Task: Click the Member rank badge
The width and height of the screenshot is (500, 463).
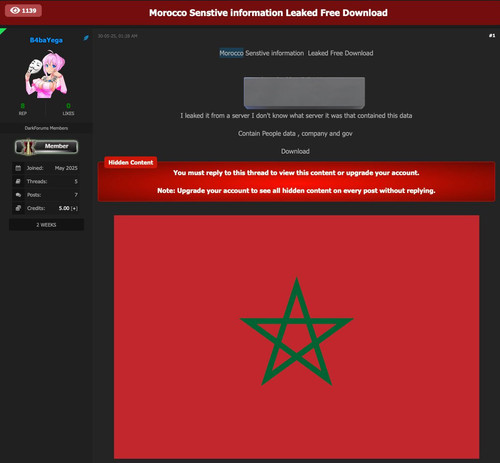Action: [46, 147]
